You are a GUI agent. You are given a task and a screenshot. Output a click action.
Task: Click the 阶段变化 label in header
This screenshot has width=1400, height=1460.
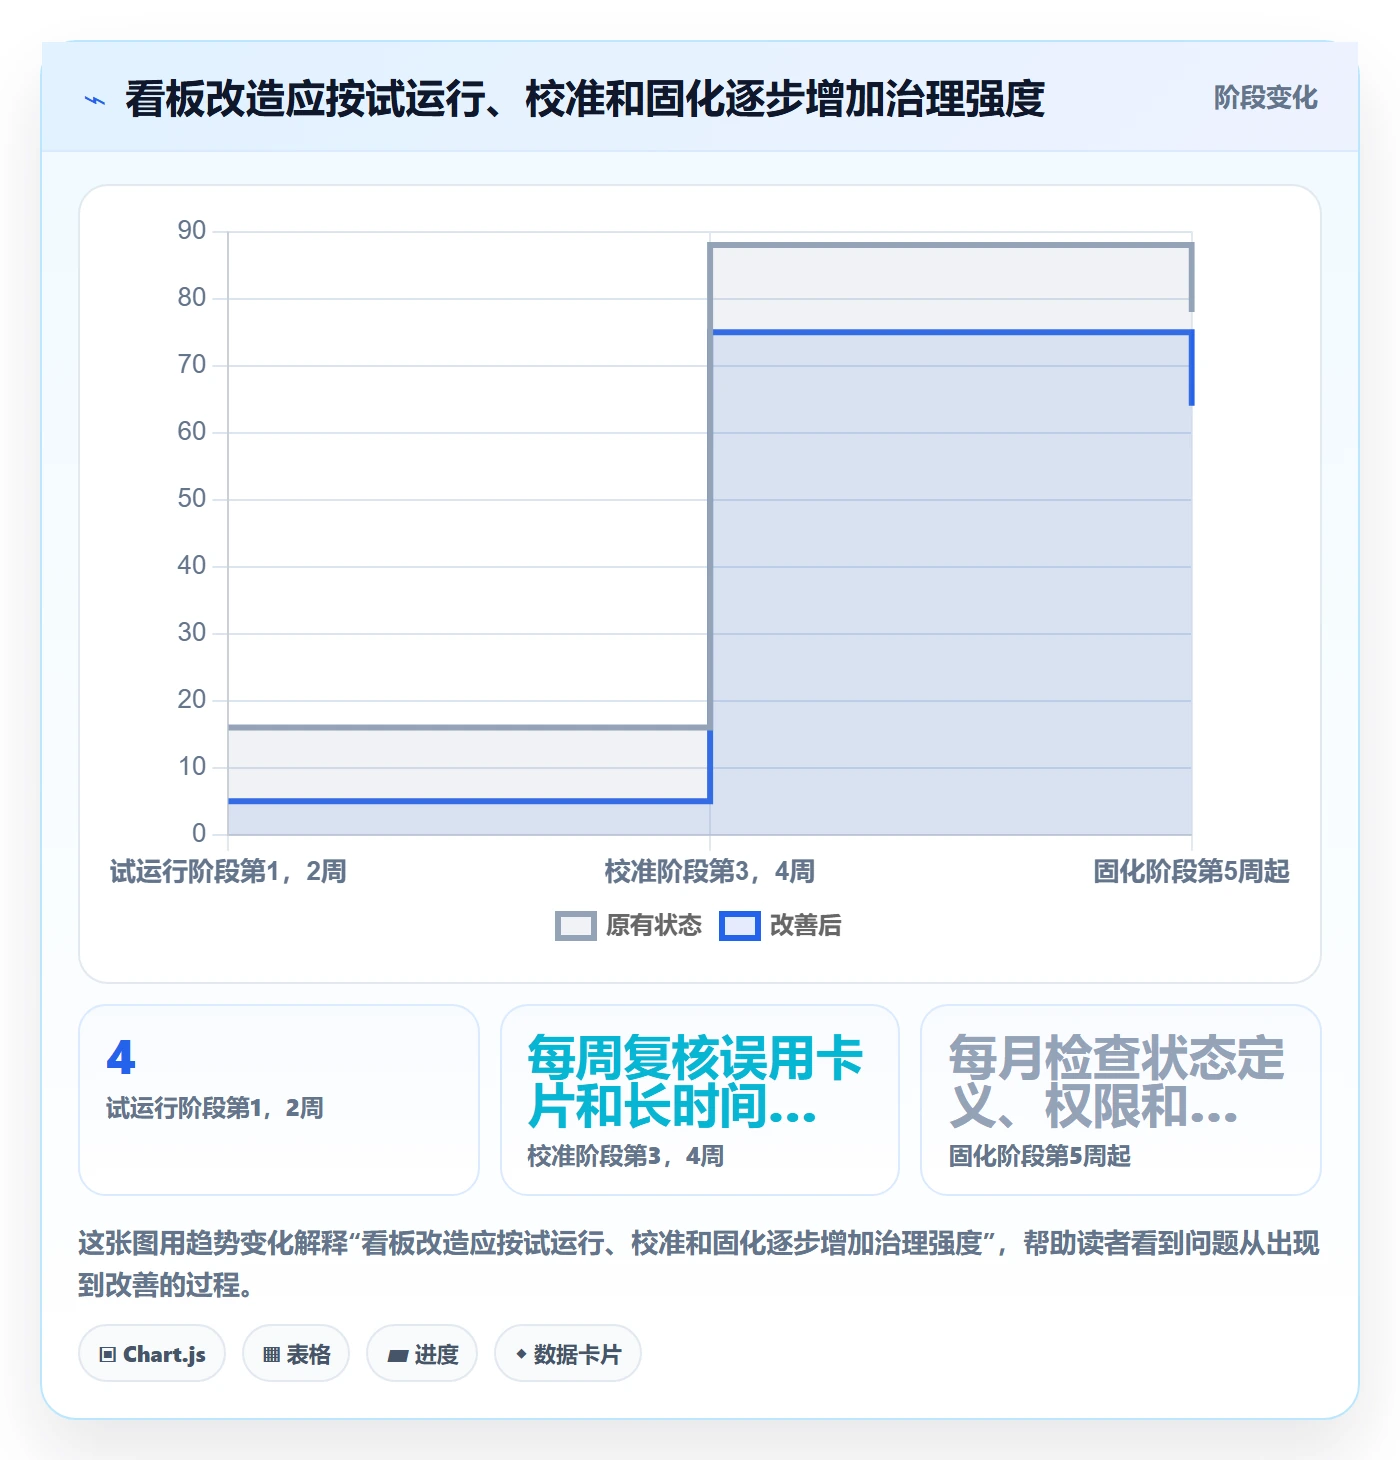[1265, 98]
